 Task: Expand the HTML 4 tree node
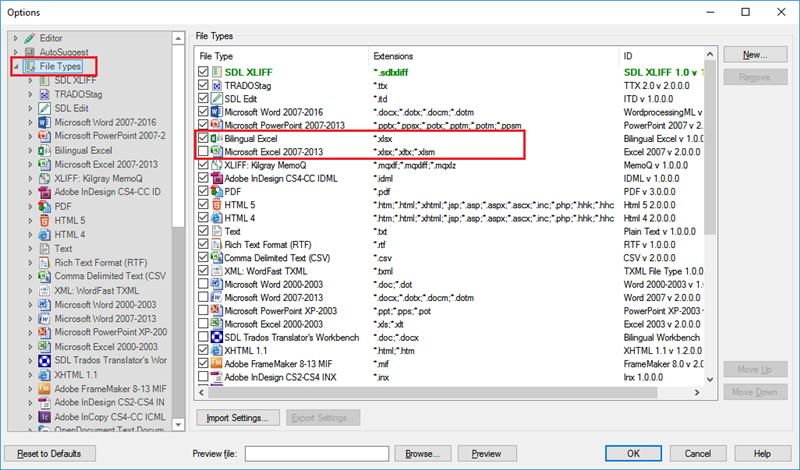click(30, 235)
